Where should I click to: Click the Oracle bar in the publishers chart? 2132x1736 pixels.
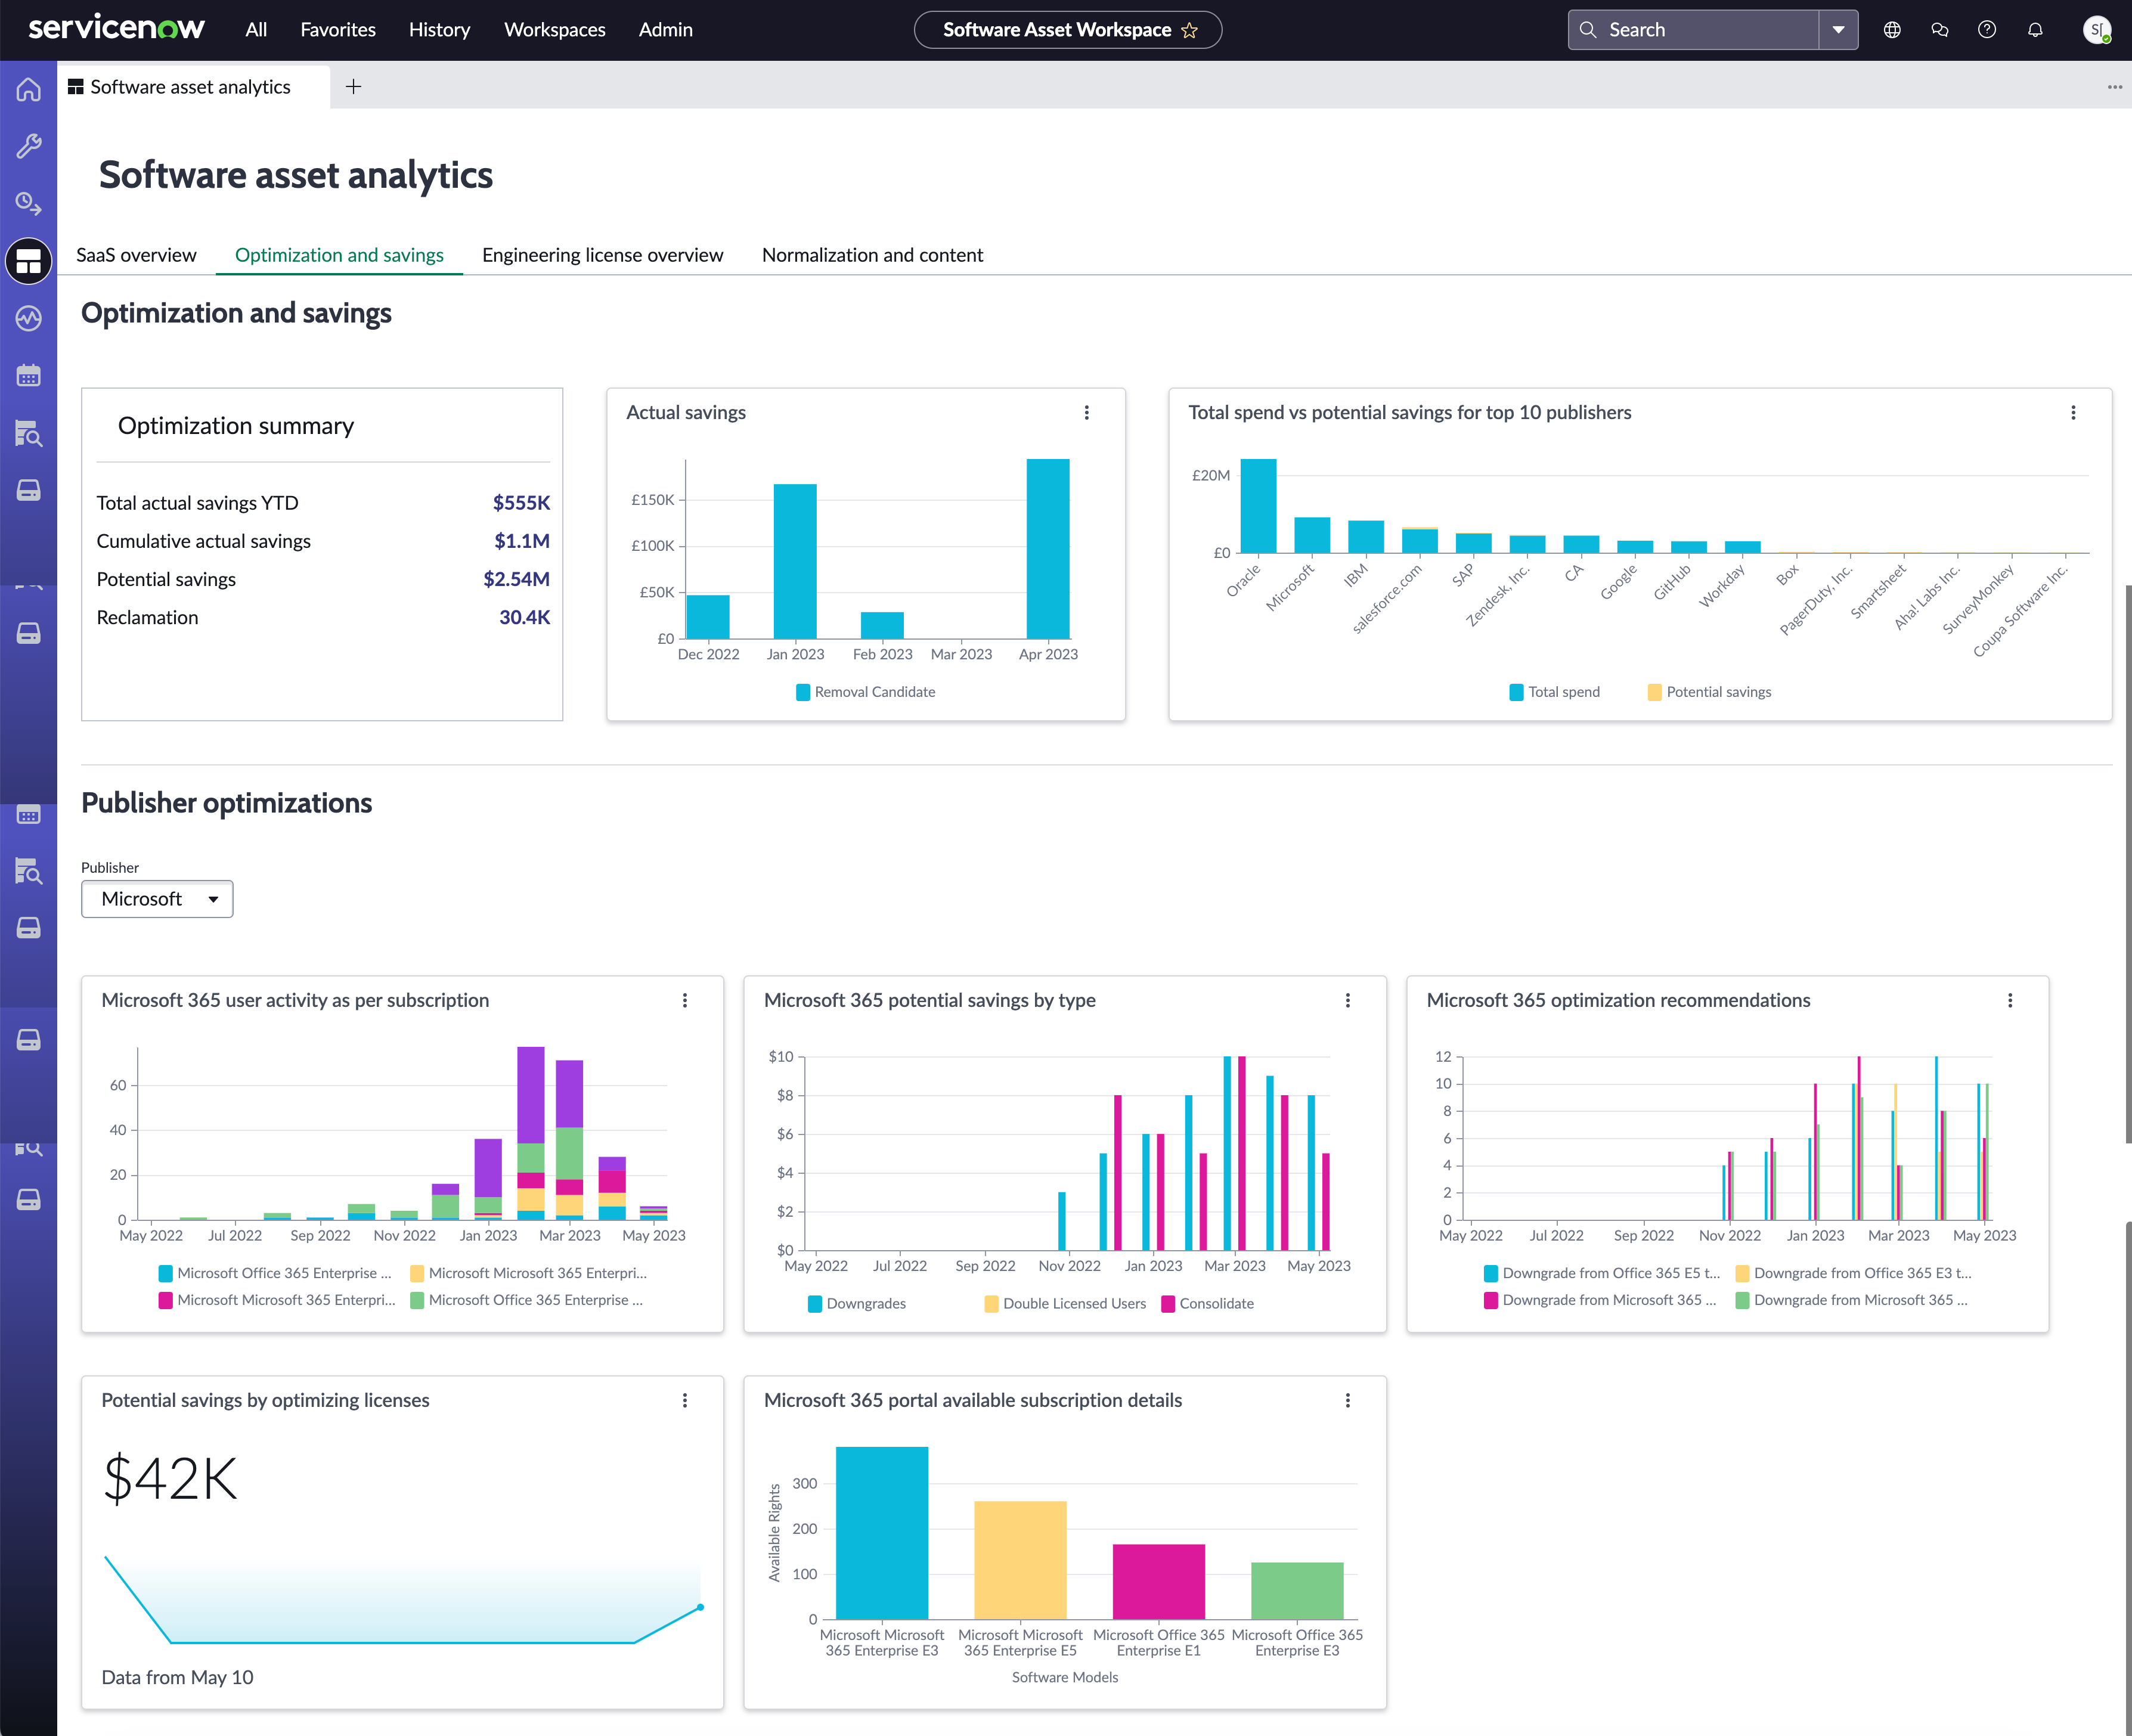[x=1258, y=506]
